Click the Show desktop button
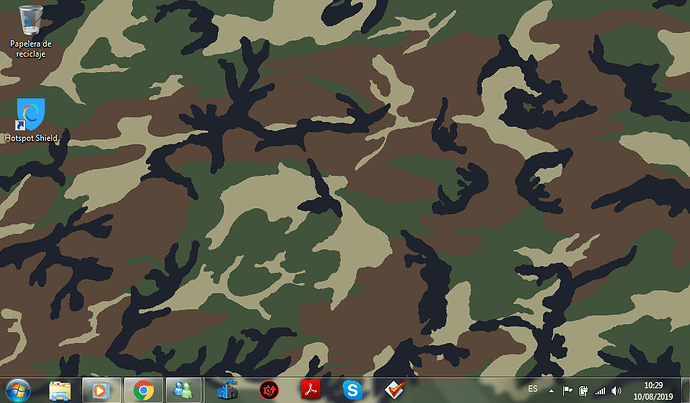This screenshot has width=690, height=403. (x=686, y=390)
